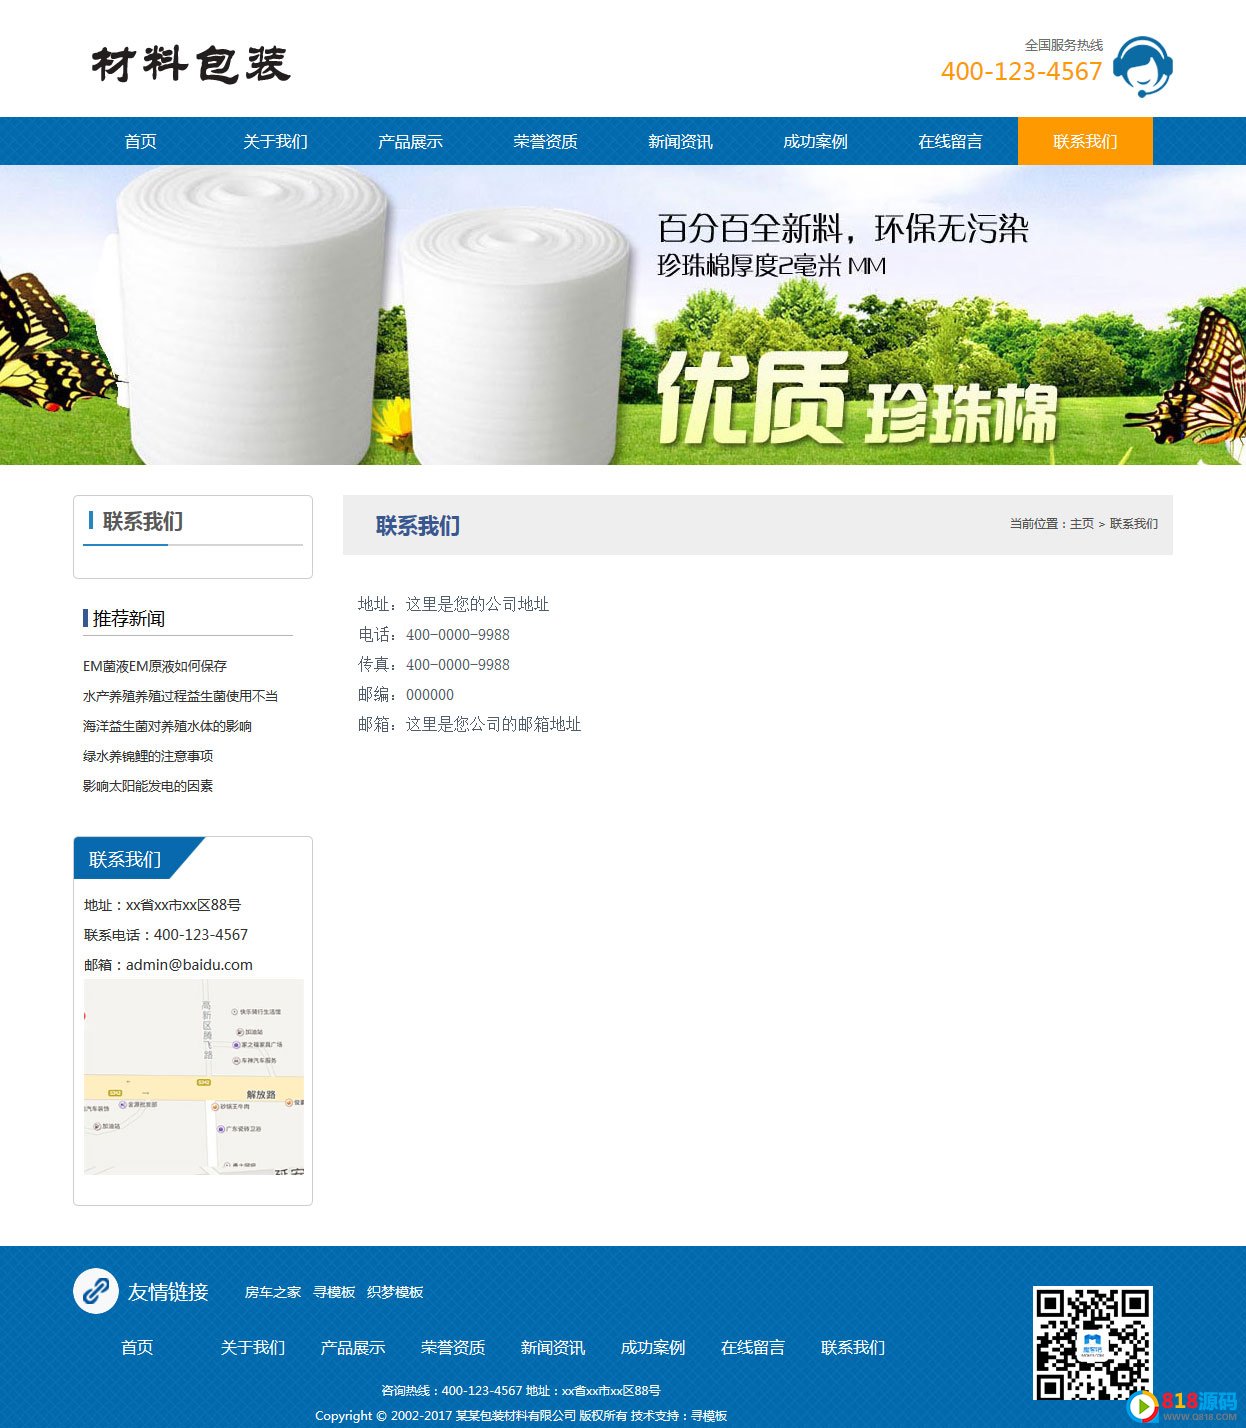Visit the 房车之家 friendly link
Viewport: 1246px width, 1428px height.
(272, 1292)
